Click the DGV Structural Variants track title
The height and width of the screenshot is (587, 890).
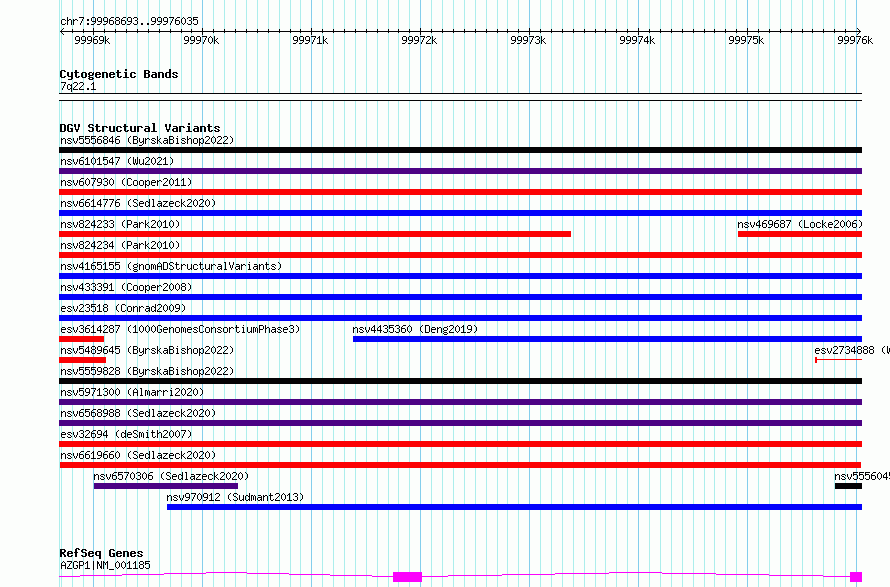tap(140, 128)
